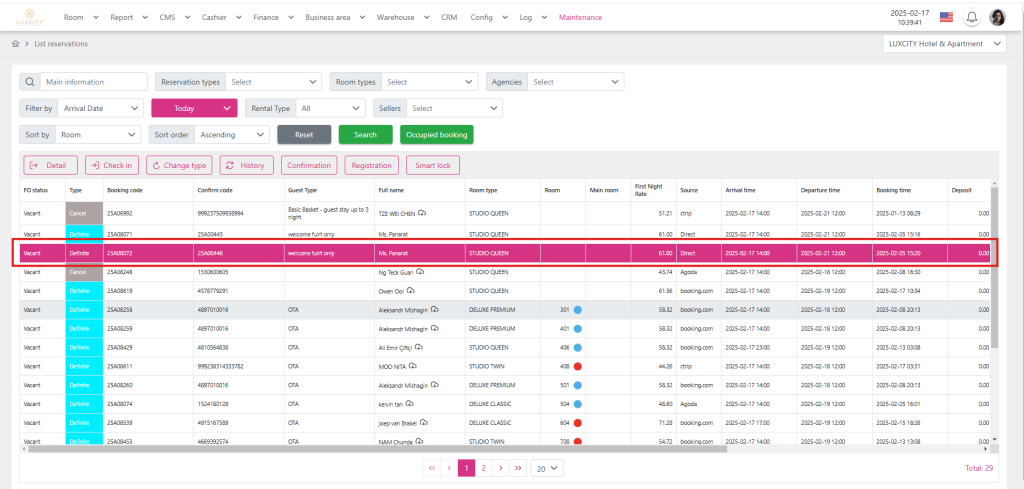The image size is (1024, 489).
Task: Open the Maintenance menu item
Action: coord(580,17)
